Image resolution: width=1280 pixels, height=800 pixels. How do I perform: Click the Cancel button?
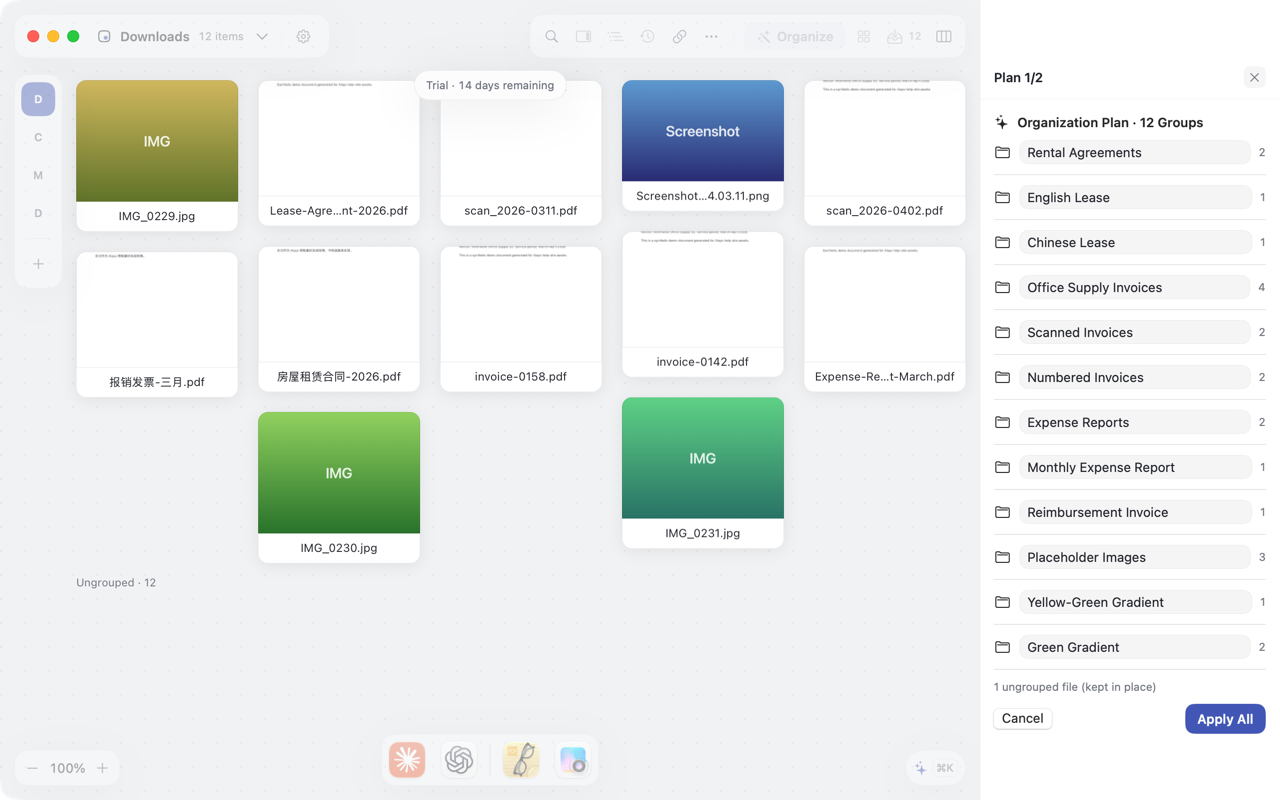[x=1022, y=718]
